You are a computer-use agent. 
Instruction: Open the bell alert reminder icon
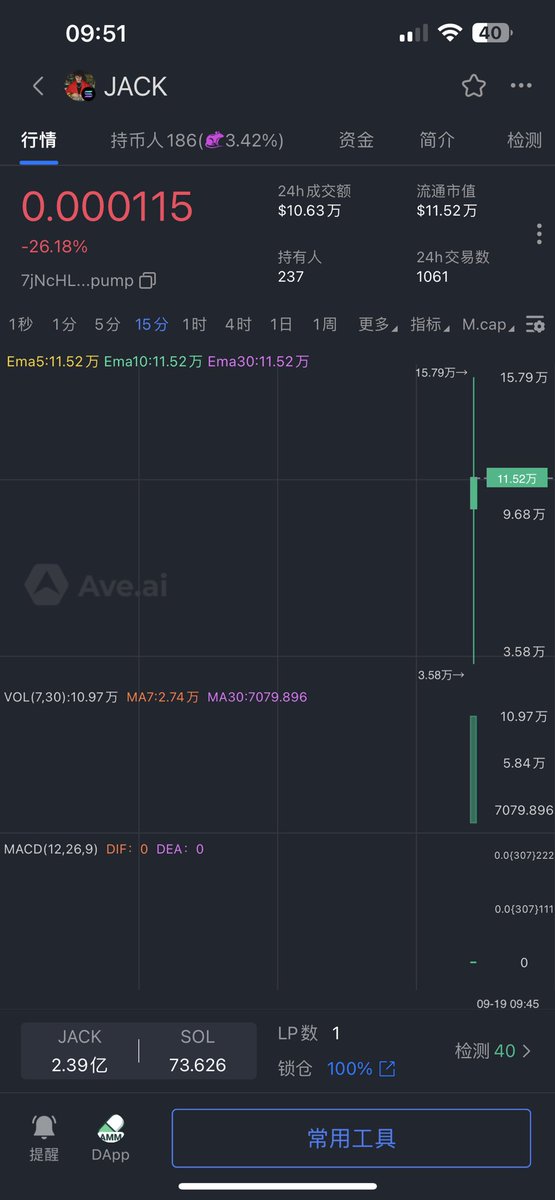coord(44,1127)
